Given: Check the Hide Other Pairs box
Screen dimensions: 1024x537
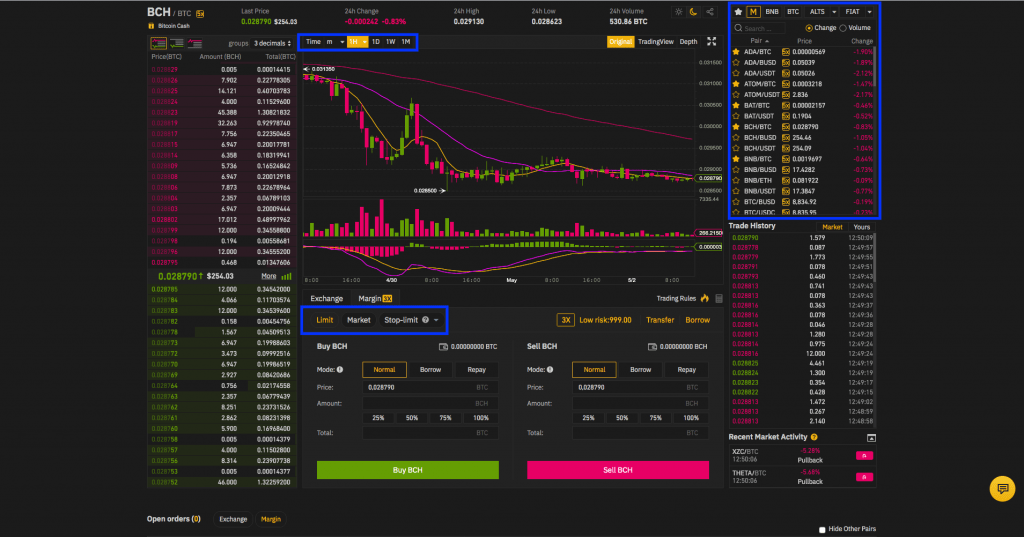Looking at the screenshot, I should [x=822, y=529].
